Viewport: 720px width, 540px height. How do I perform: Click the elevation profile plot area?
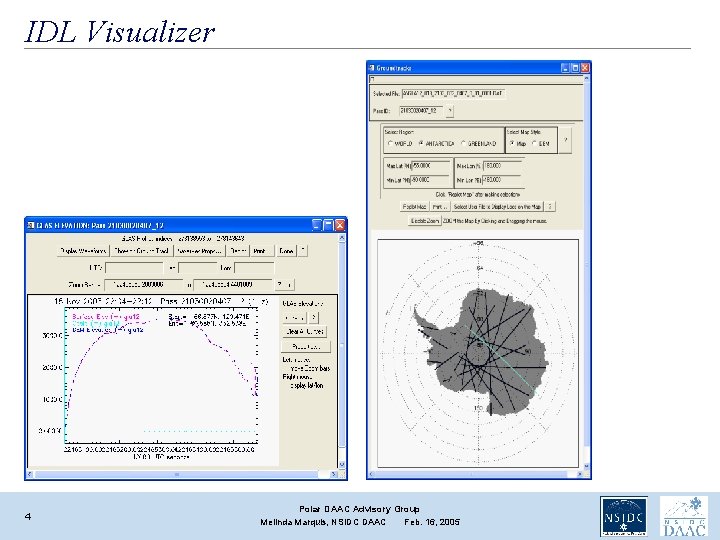pyautogui.click(x=161, y=376)
